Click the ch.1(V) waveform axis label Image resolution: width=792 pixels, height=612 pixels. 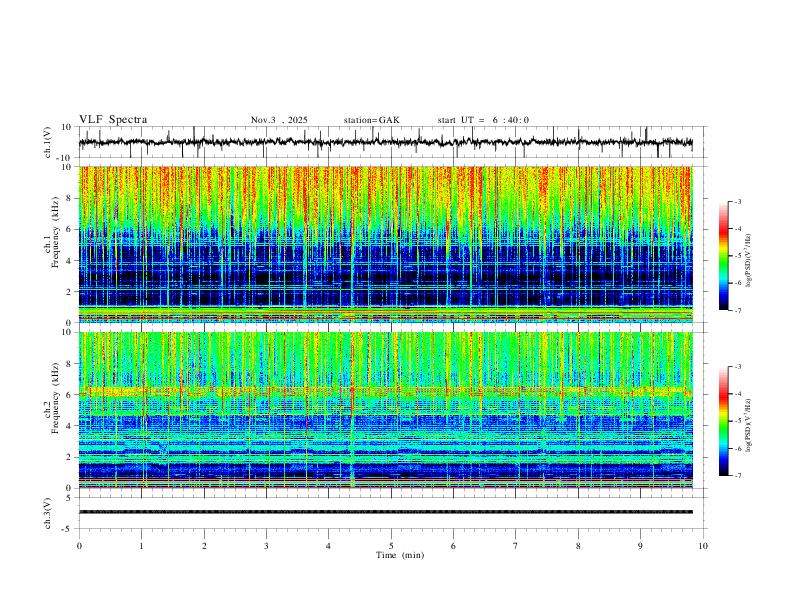pos(48,142)
